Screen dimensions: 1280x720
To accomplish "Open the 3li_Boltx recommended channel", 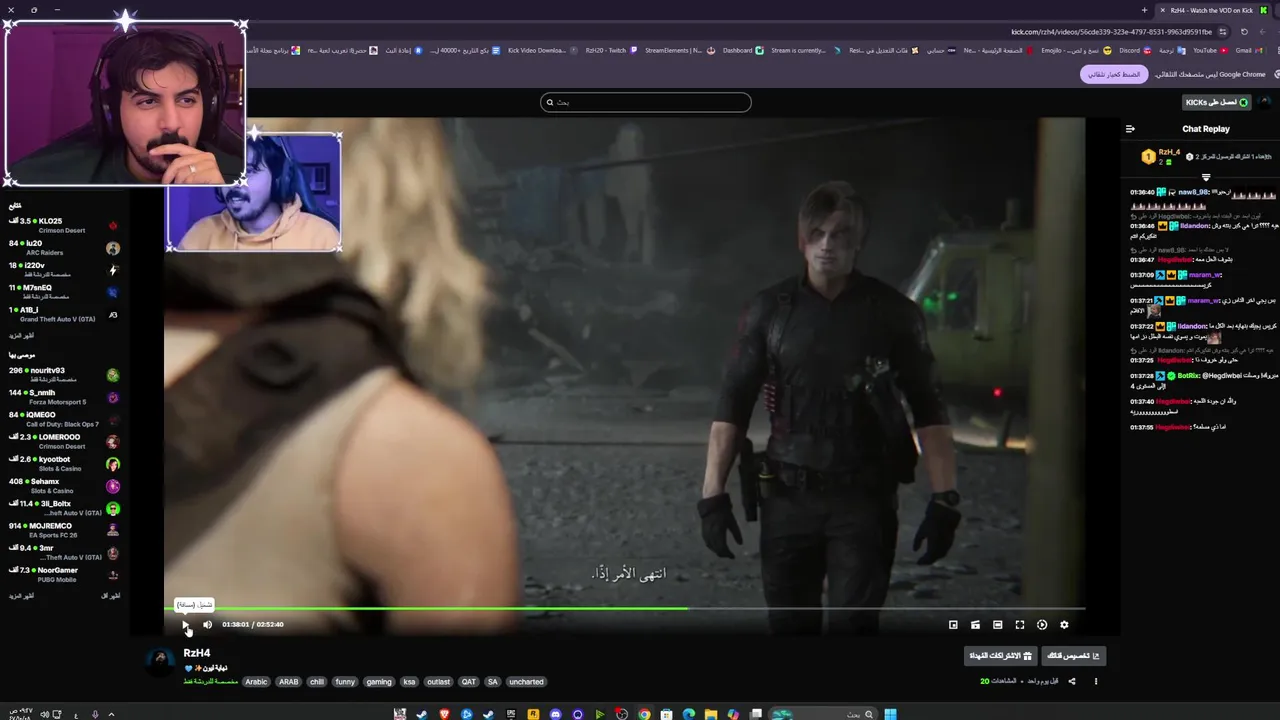I will tap(64, 508).
